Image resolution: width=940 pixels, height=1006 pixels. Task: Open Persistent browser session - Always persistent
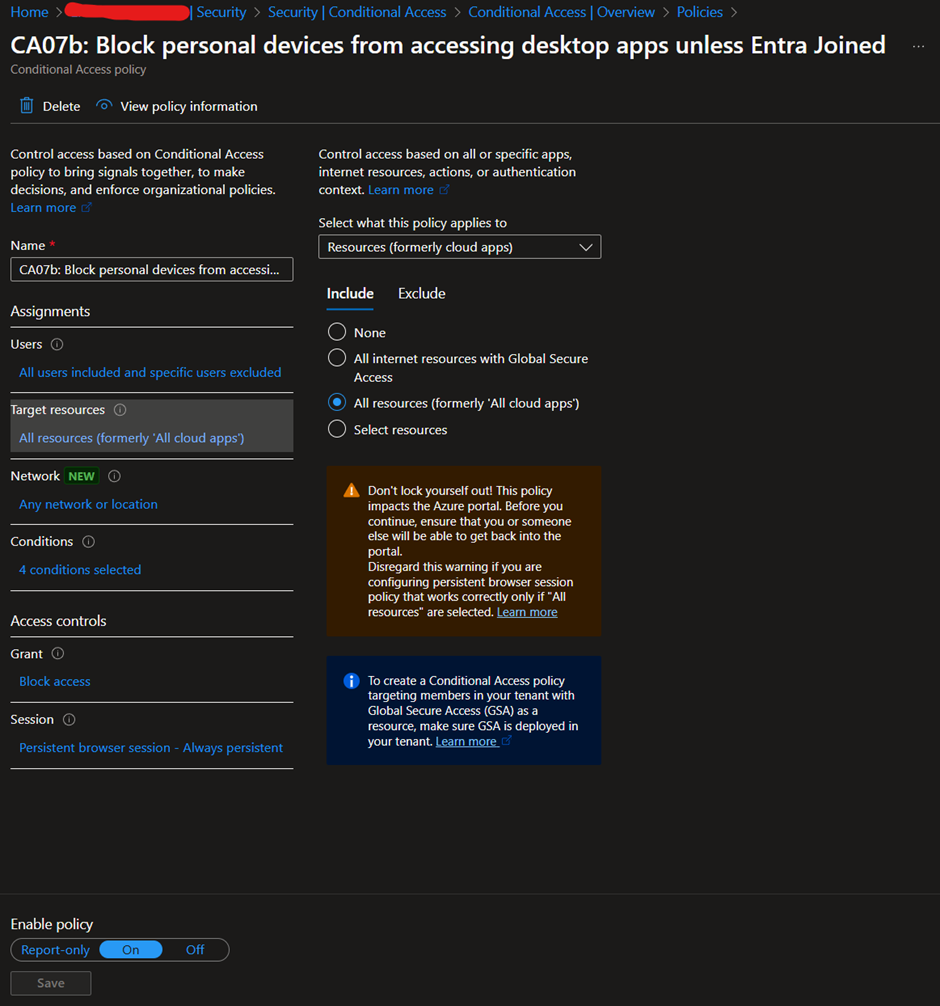pyautogui.click(x=151, y=747)
